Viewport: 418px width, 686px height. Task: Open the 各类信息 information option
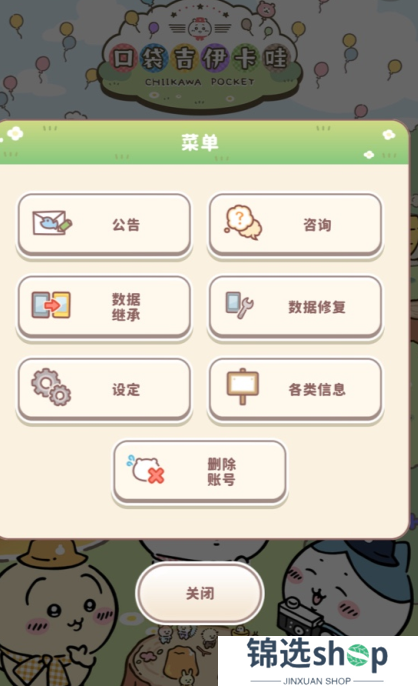(295, 389)
